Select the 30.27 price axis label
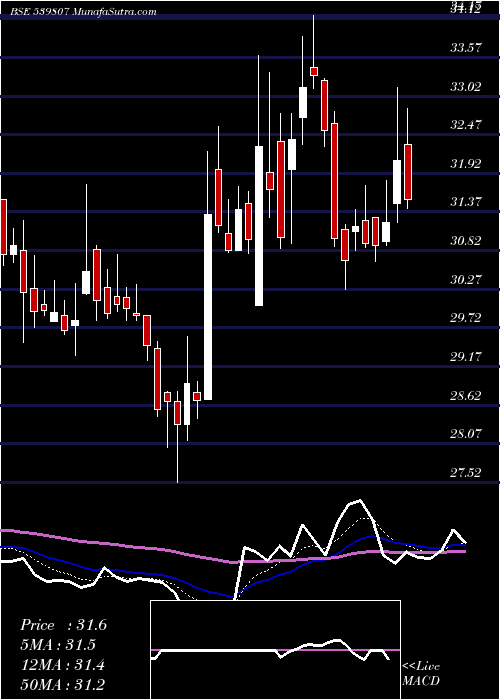500x700 pixels. 466,279
